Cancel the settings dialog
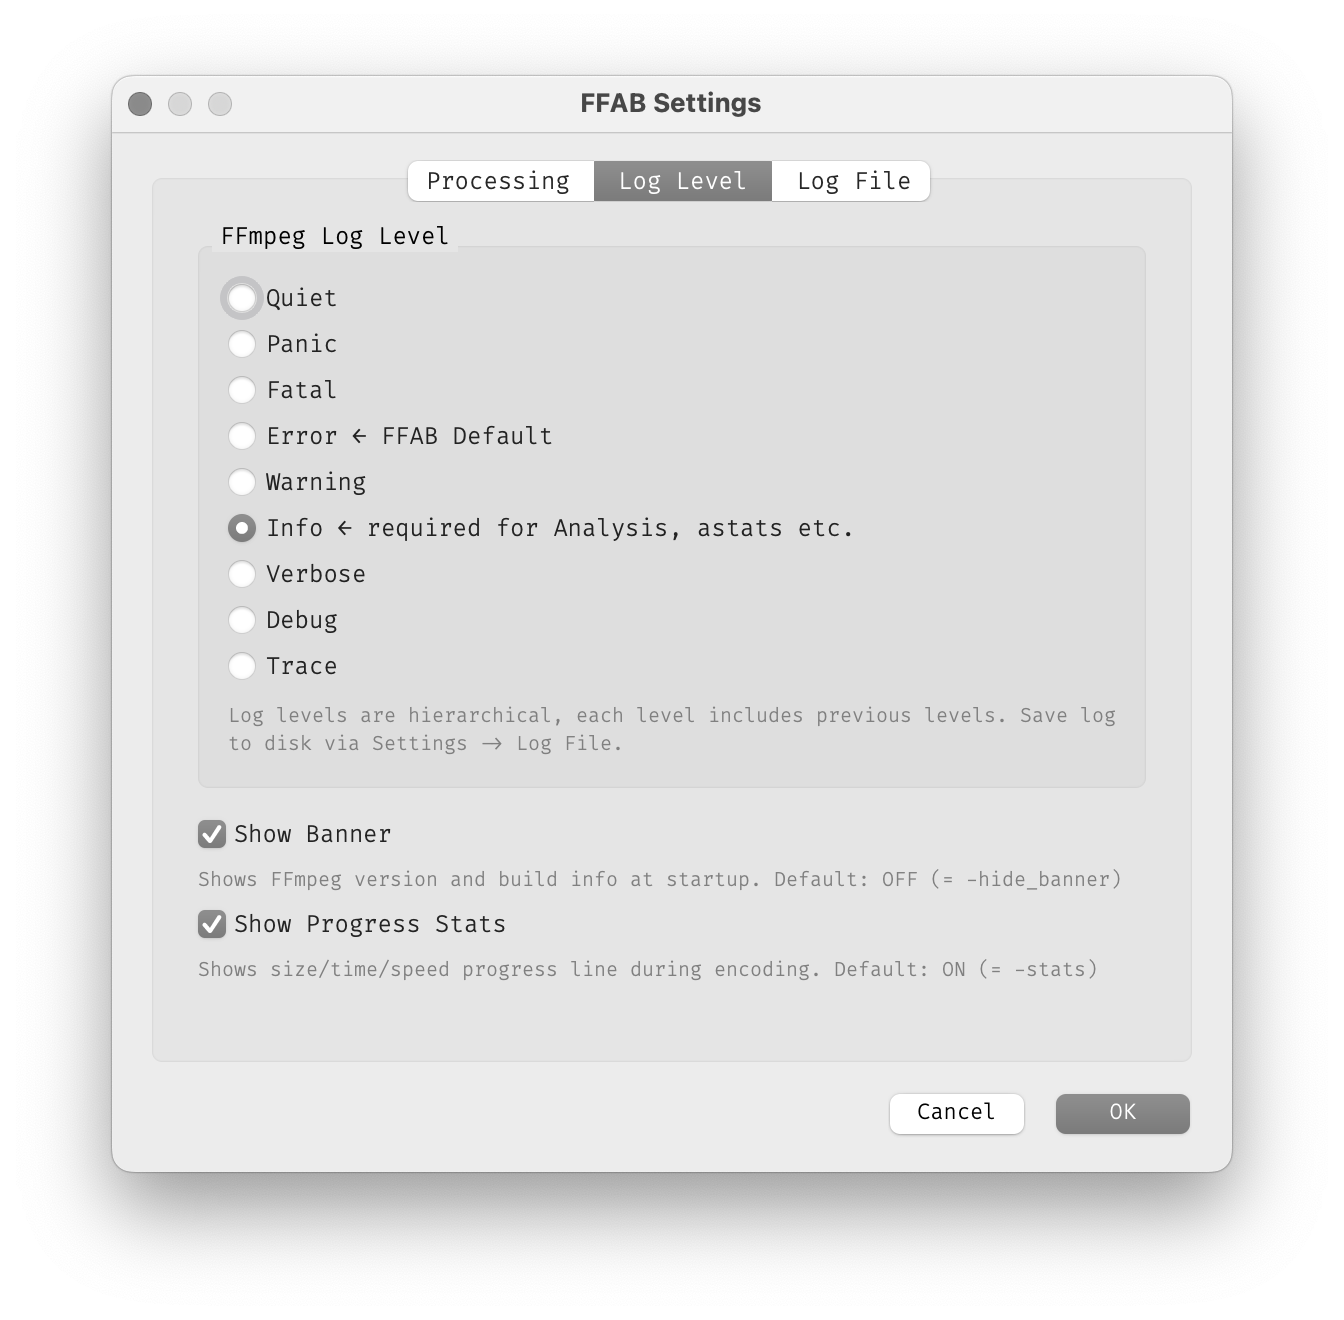This screenshot has height=1320, width=1344. [957, 1113]
